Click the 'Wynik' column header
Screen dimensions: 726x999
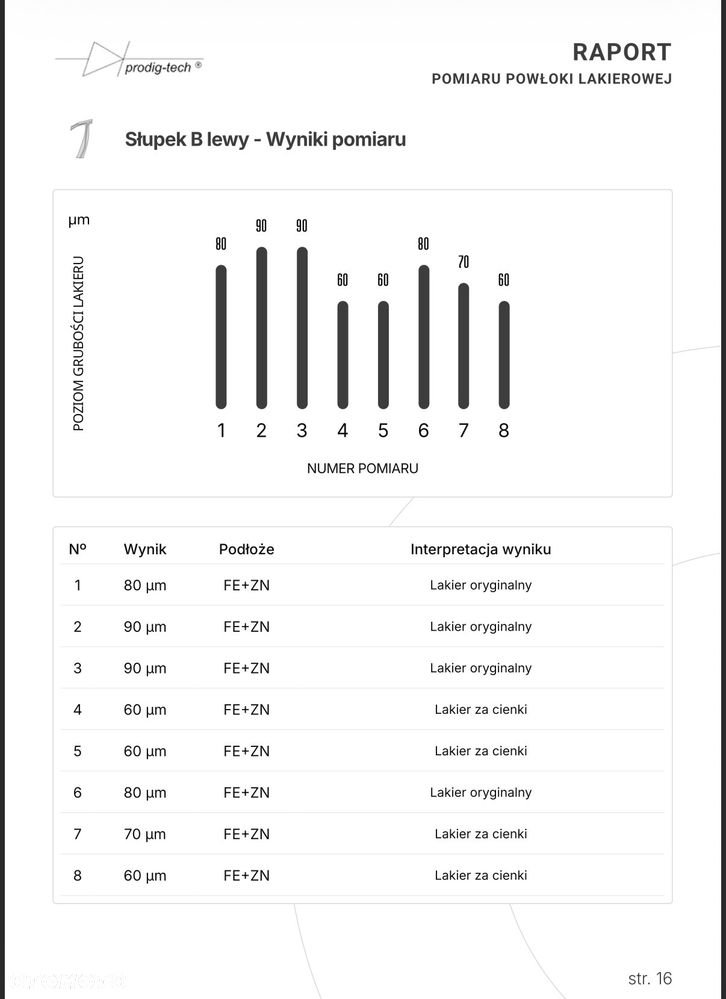click(x=145, y=549)
